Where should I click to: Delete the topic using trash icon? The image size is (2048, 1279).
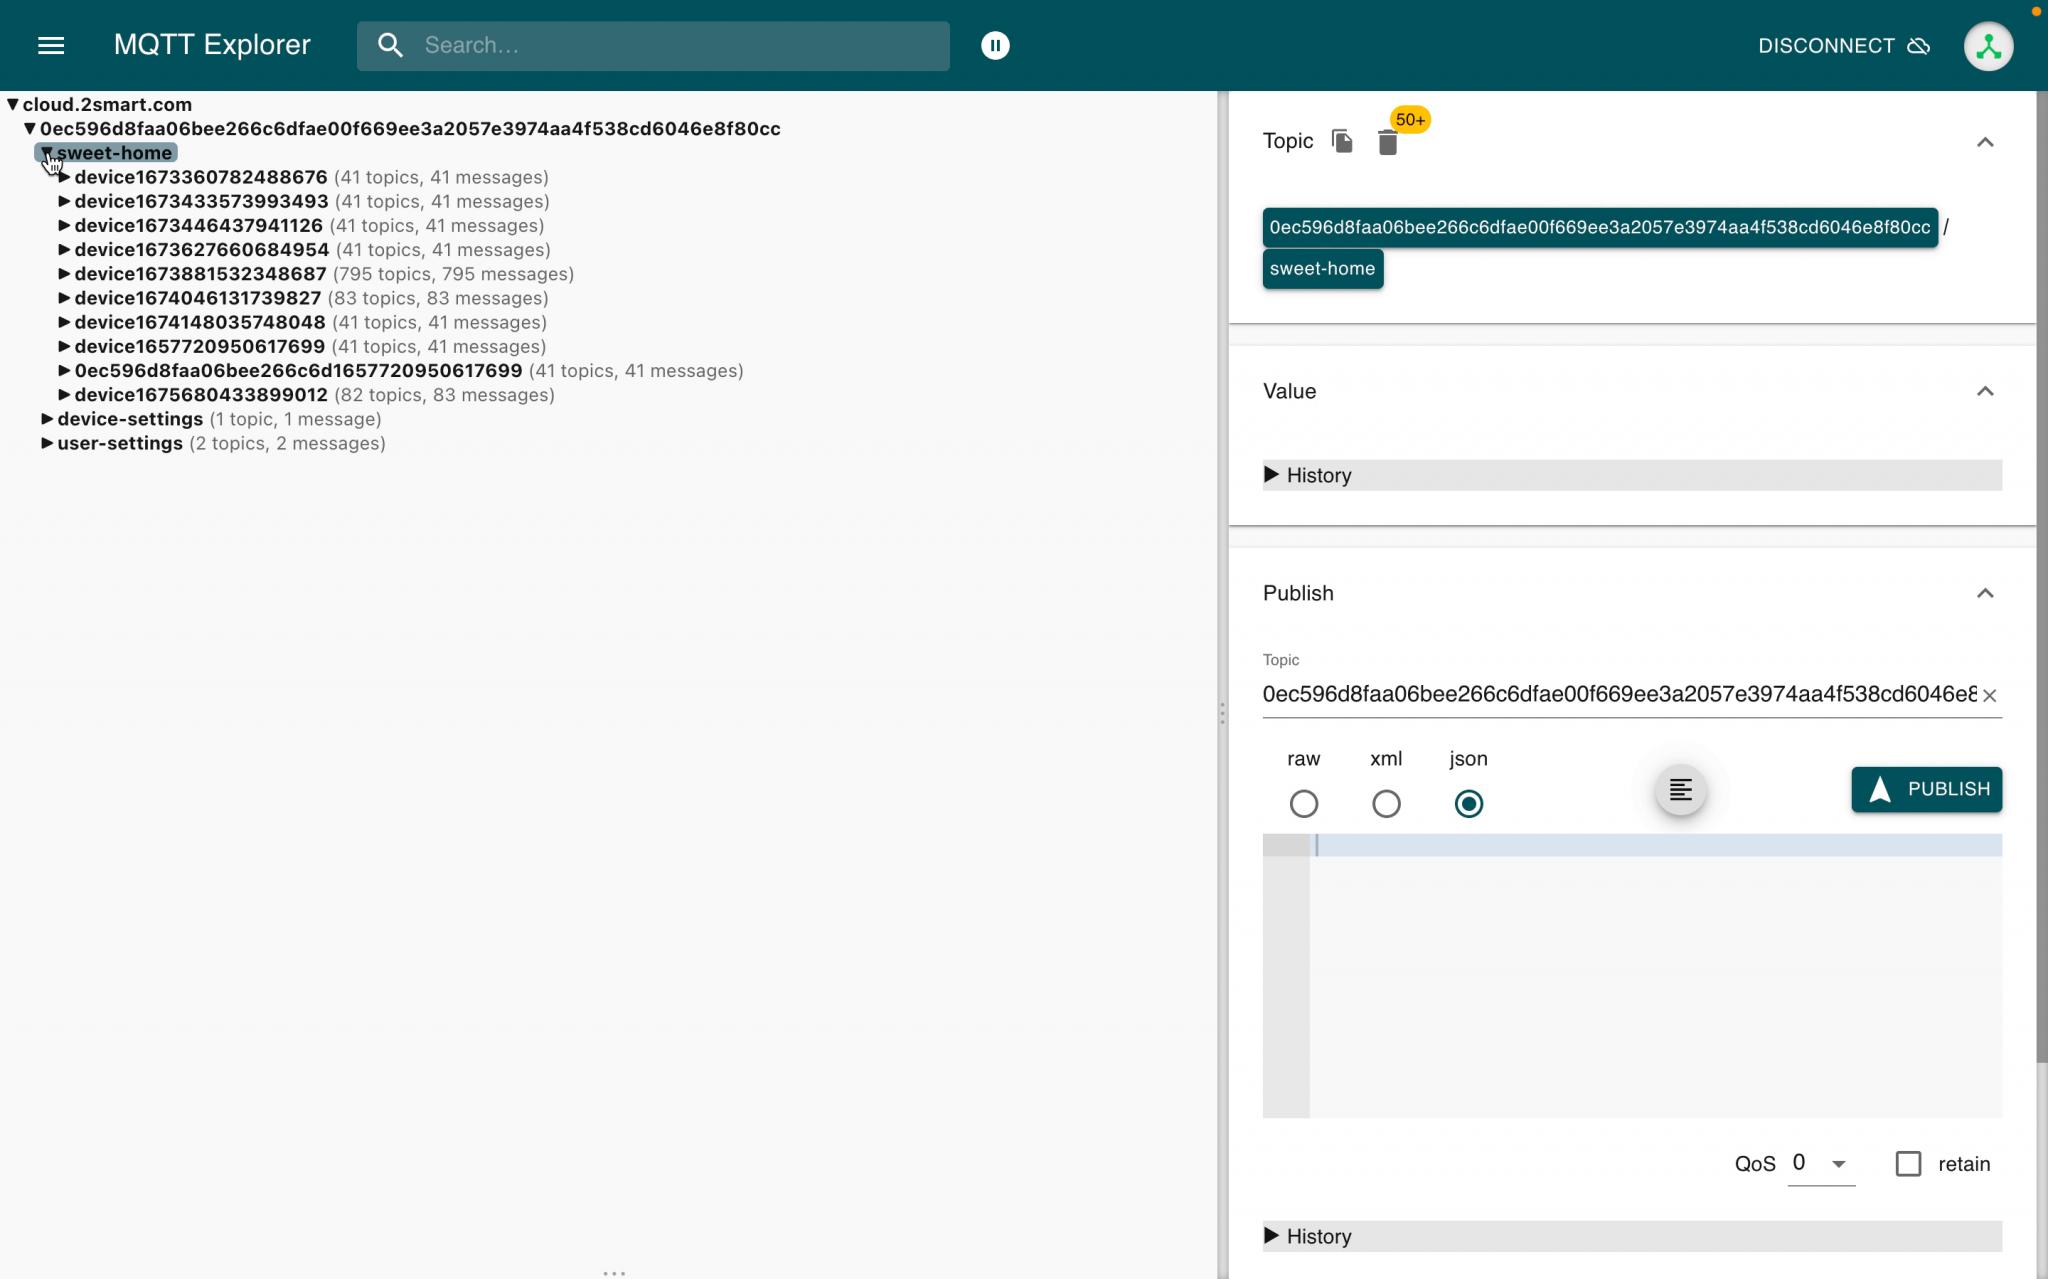click(1389, 142)
